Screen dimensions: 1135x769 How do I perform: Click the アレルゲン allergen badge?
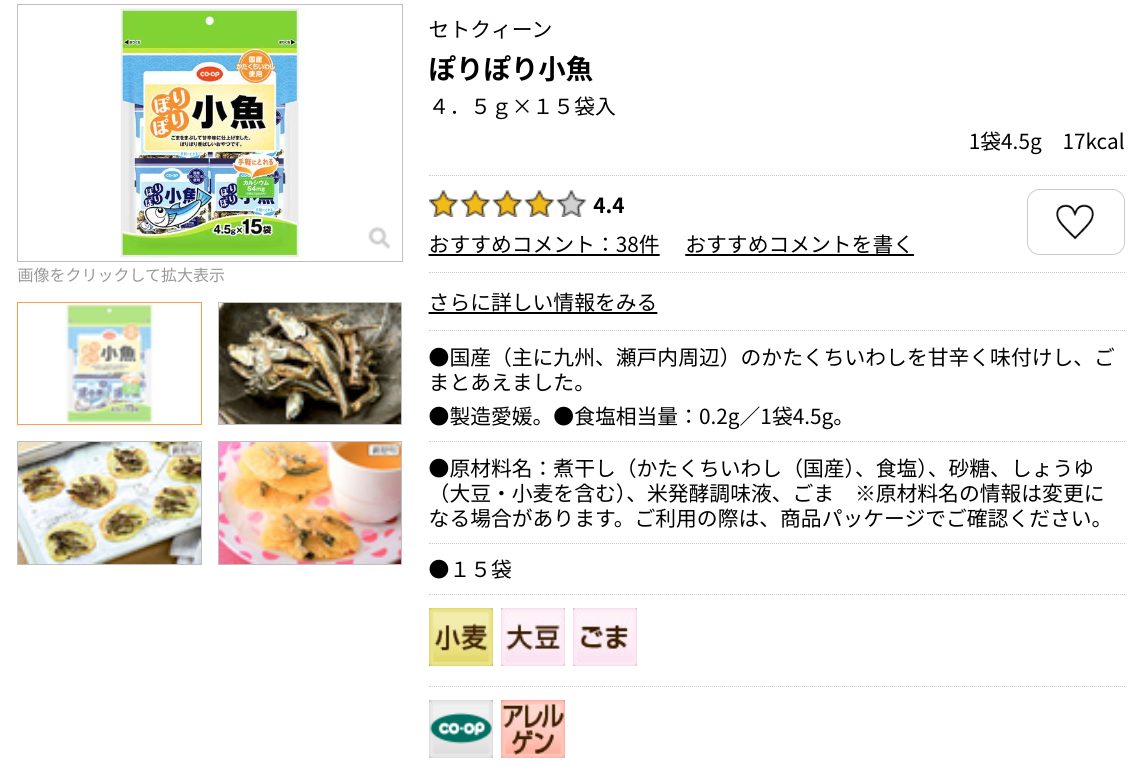533,728
